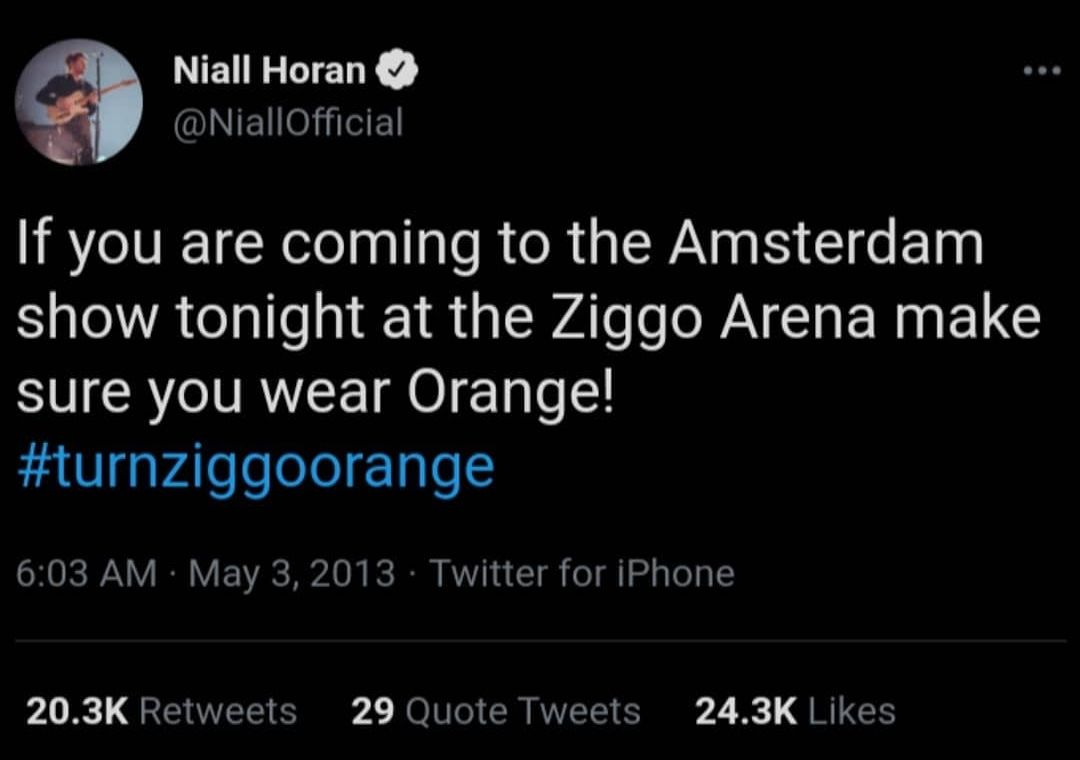The height and width of the screenshot is (760, 1080).
Task: Open the three-dot more options menu
Action: (1042, 70)
